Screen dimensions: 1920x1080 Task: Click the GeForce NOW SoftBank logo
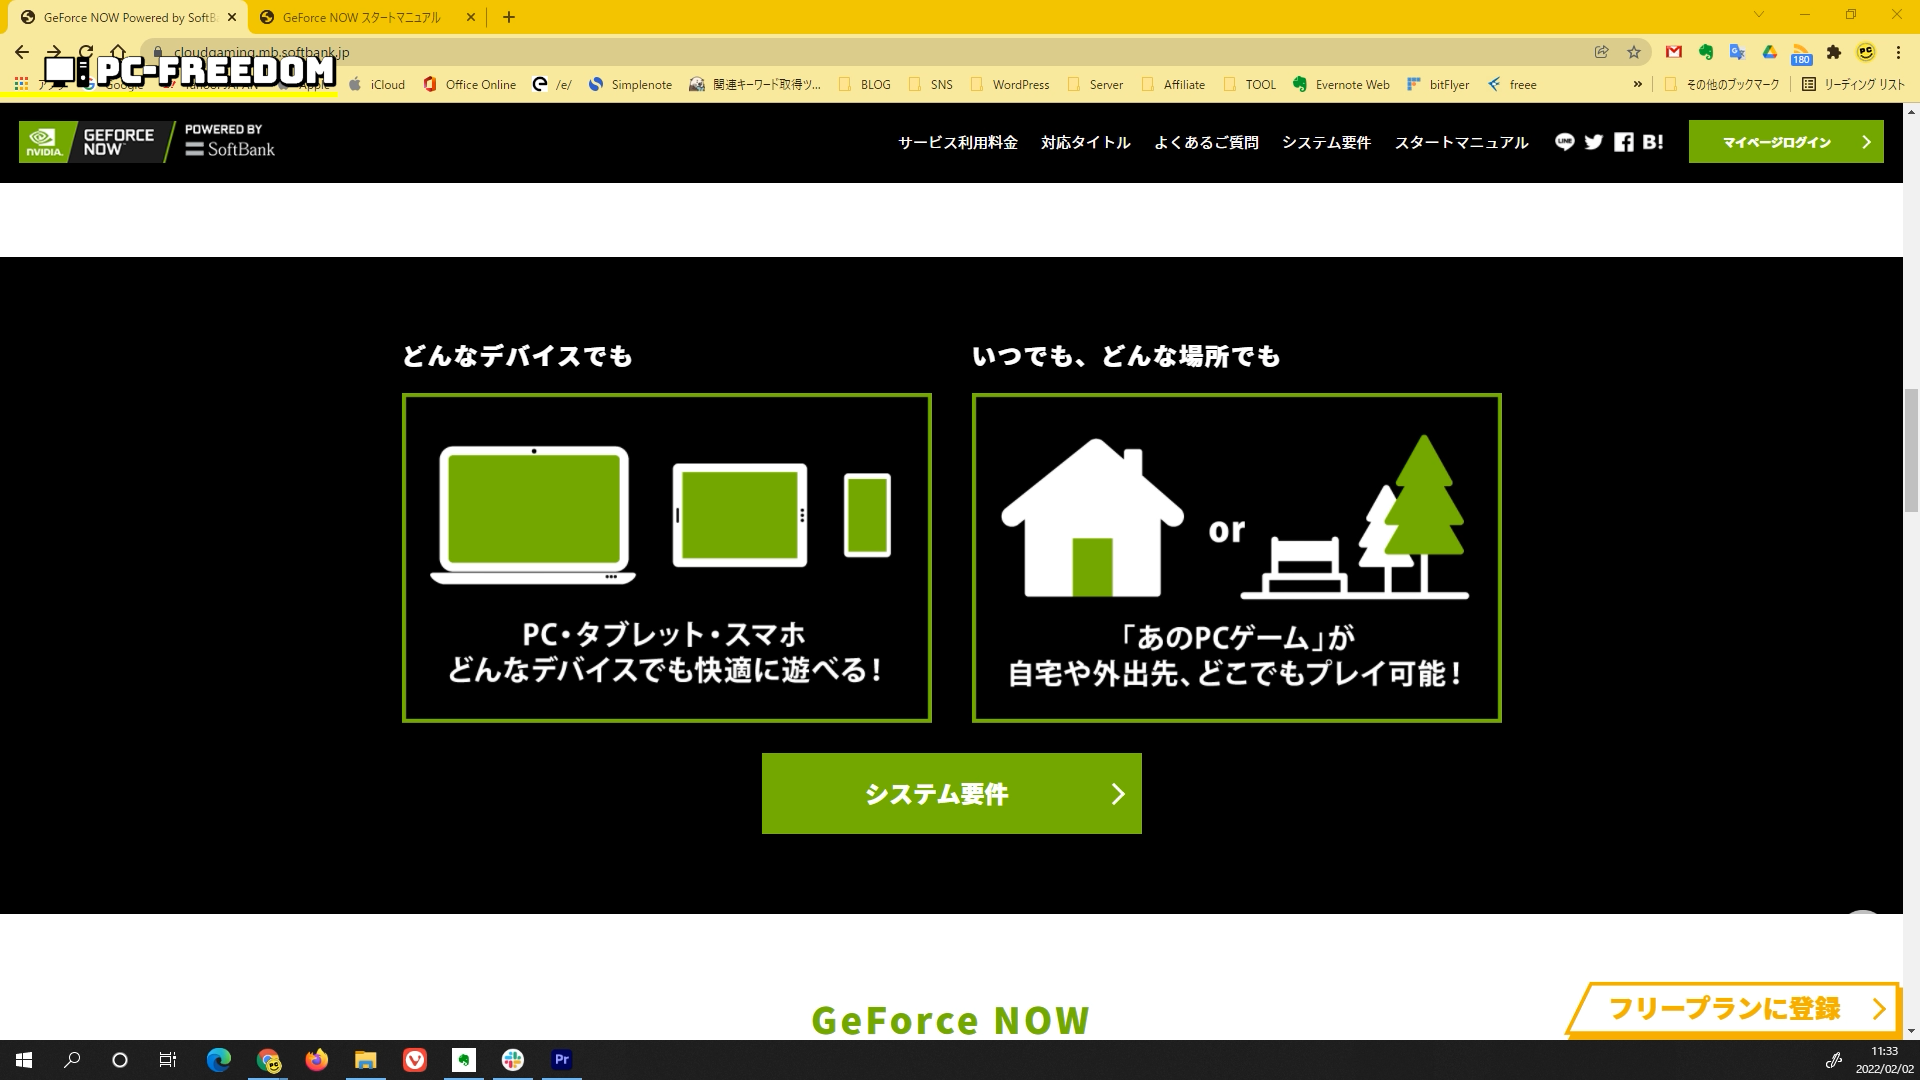click(x=147, y=142)
